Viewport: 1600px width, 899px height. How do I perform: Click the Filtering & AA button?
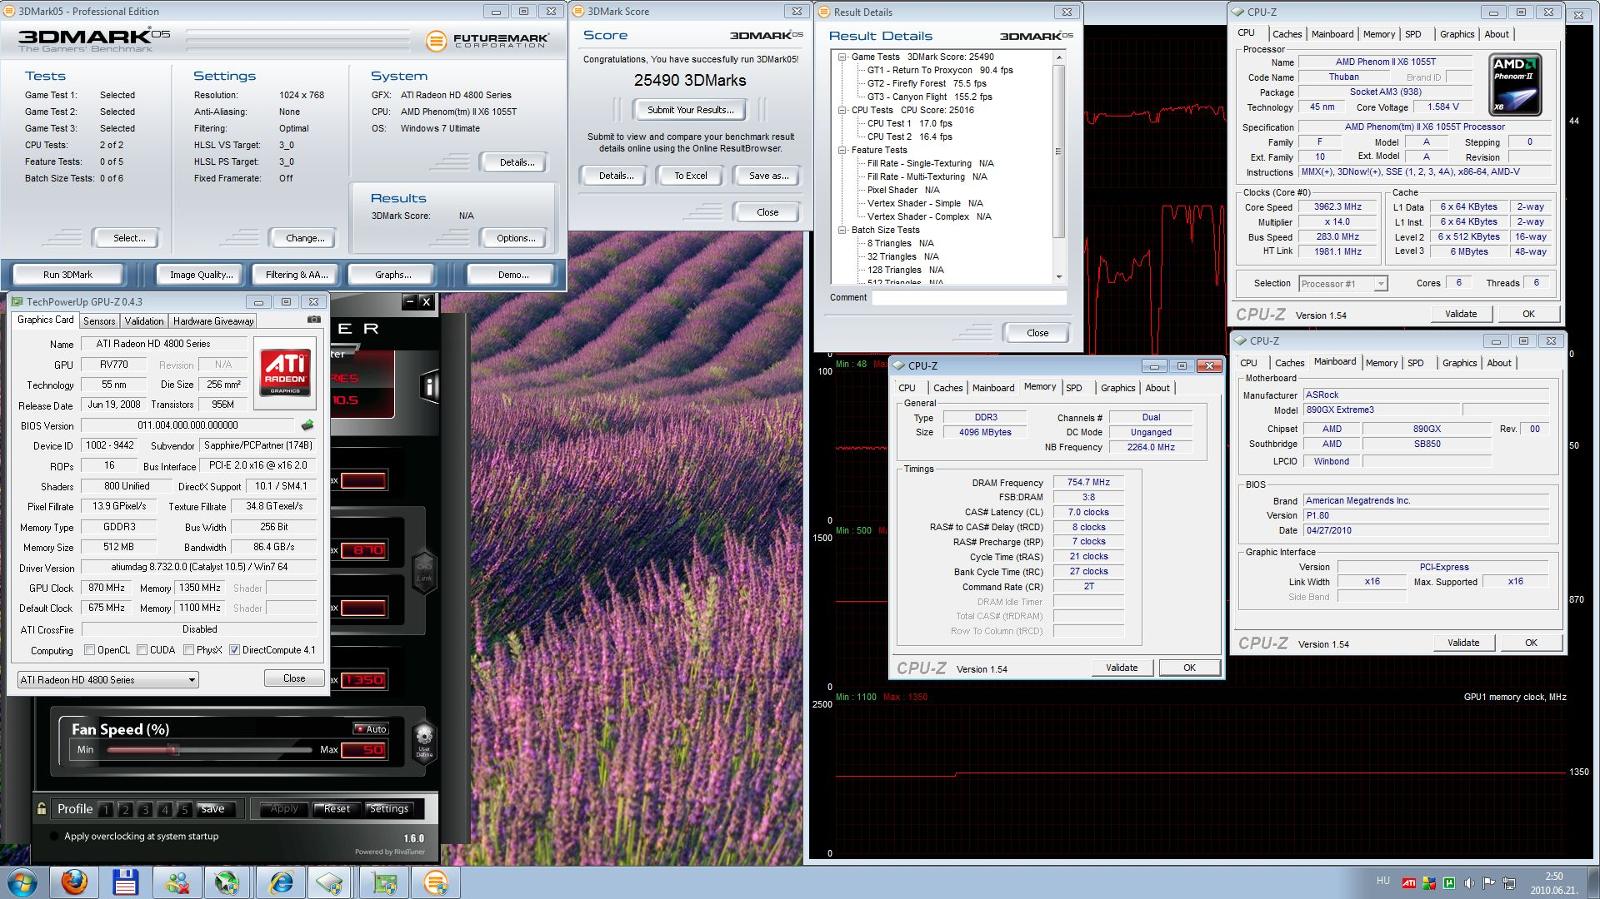pyautogui.click(x=297, y=274)
